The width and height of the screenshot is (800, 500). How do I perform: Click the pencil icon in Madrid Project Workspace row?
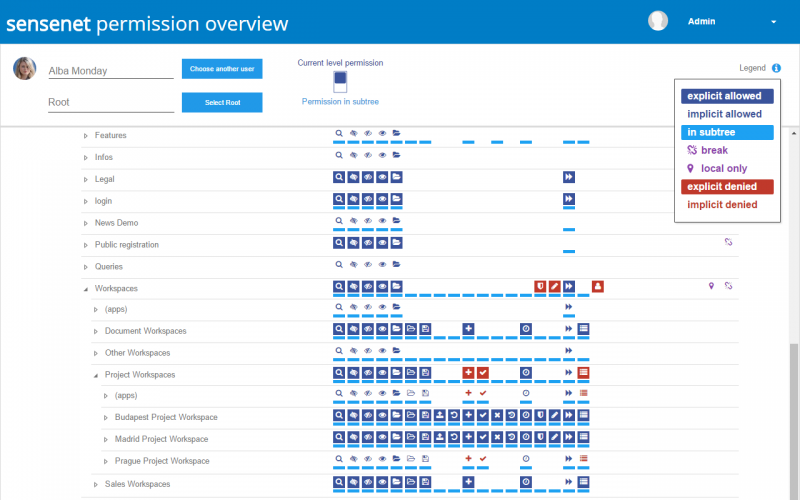(x=554, y=437)
